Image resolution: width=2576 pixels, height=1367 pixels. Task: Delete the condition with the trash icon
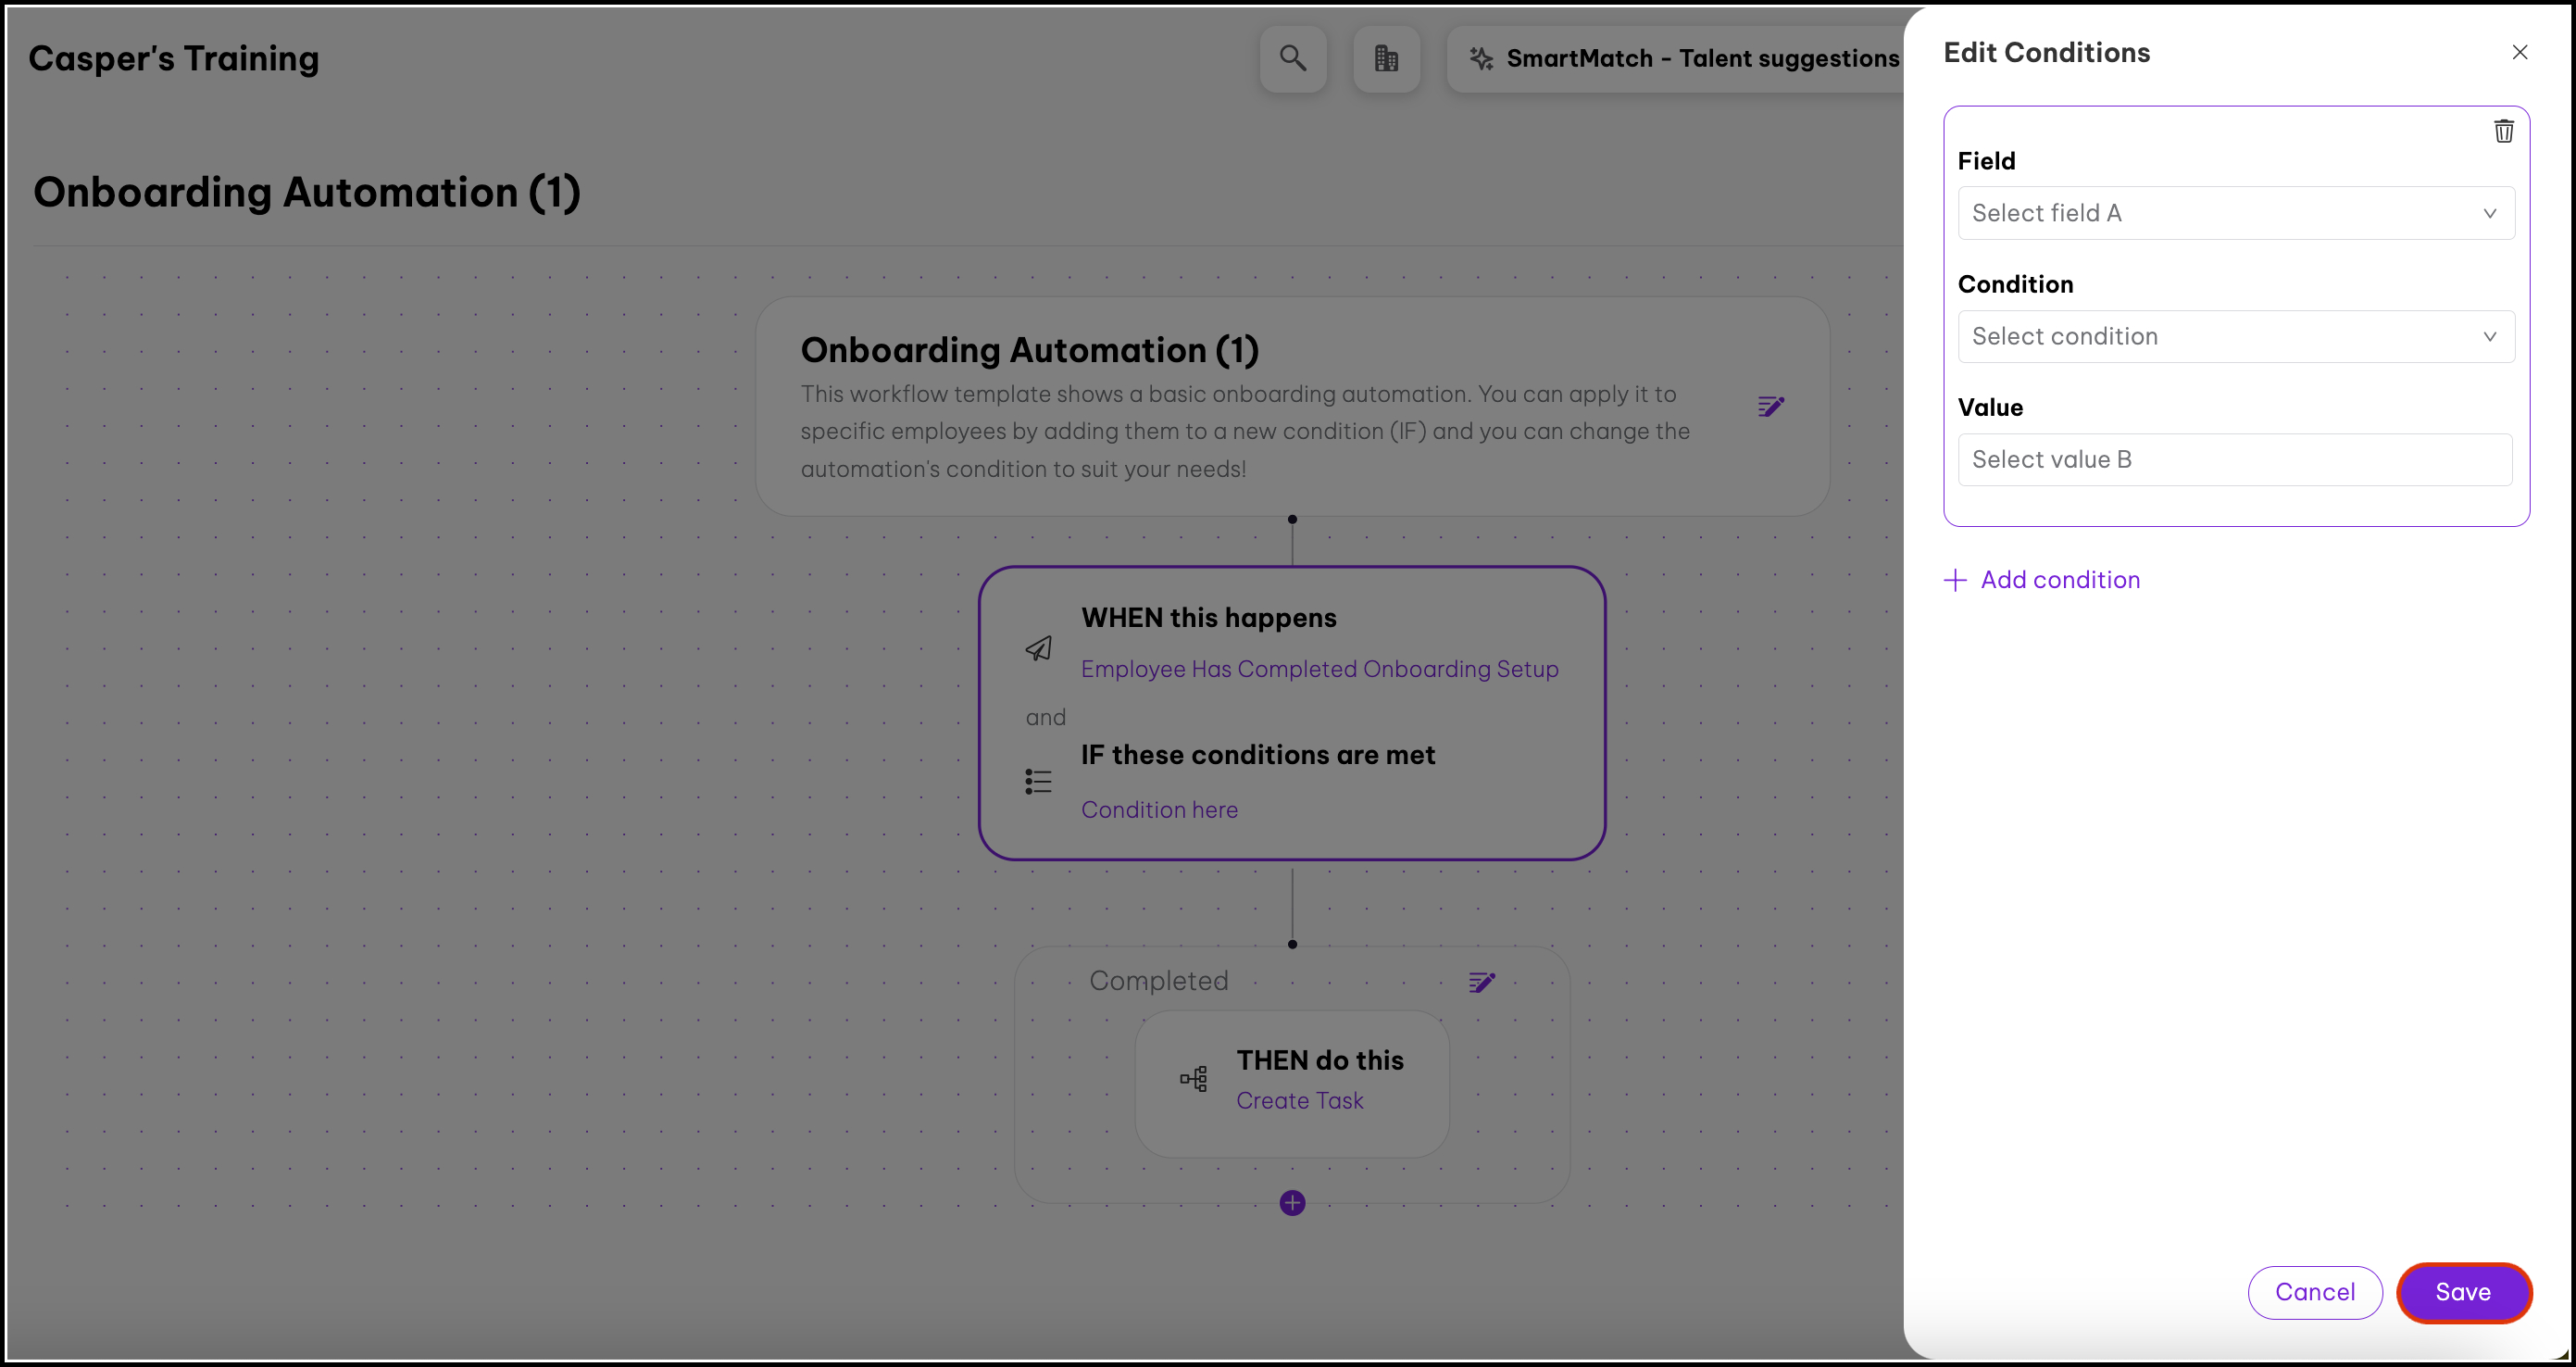(x=2503, y=131)
